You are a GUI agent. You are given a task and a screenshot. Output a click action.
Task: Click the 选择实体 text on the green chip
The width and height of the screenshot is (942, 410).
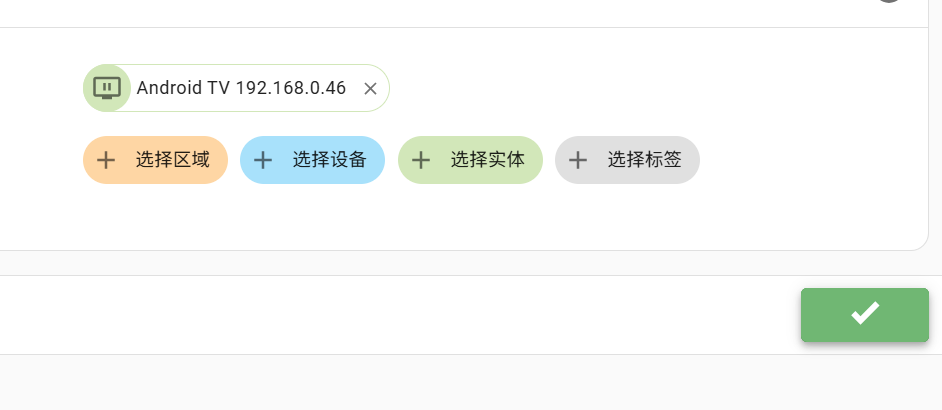[x=487, y=159]
